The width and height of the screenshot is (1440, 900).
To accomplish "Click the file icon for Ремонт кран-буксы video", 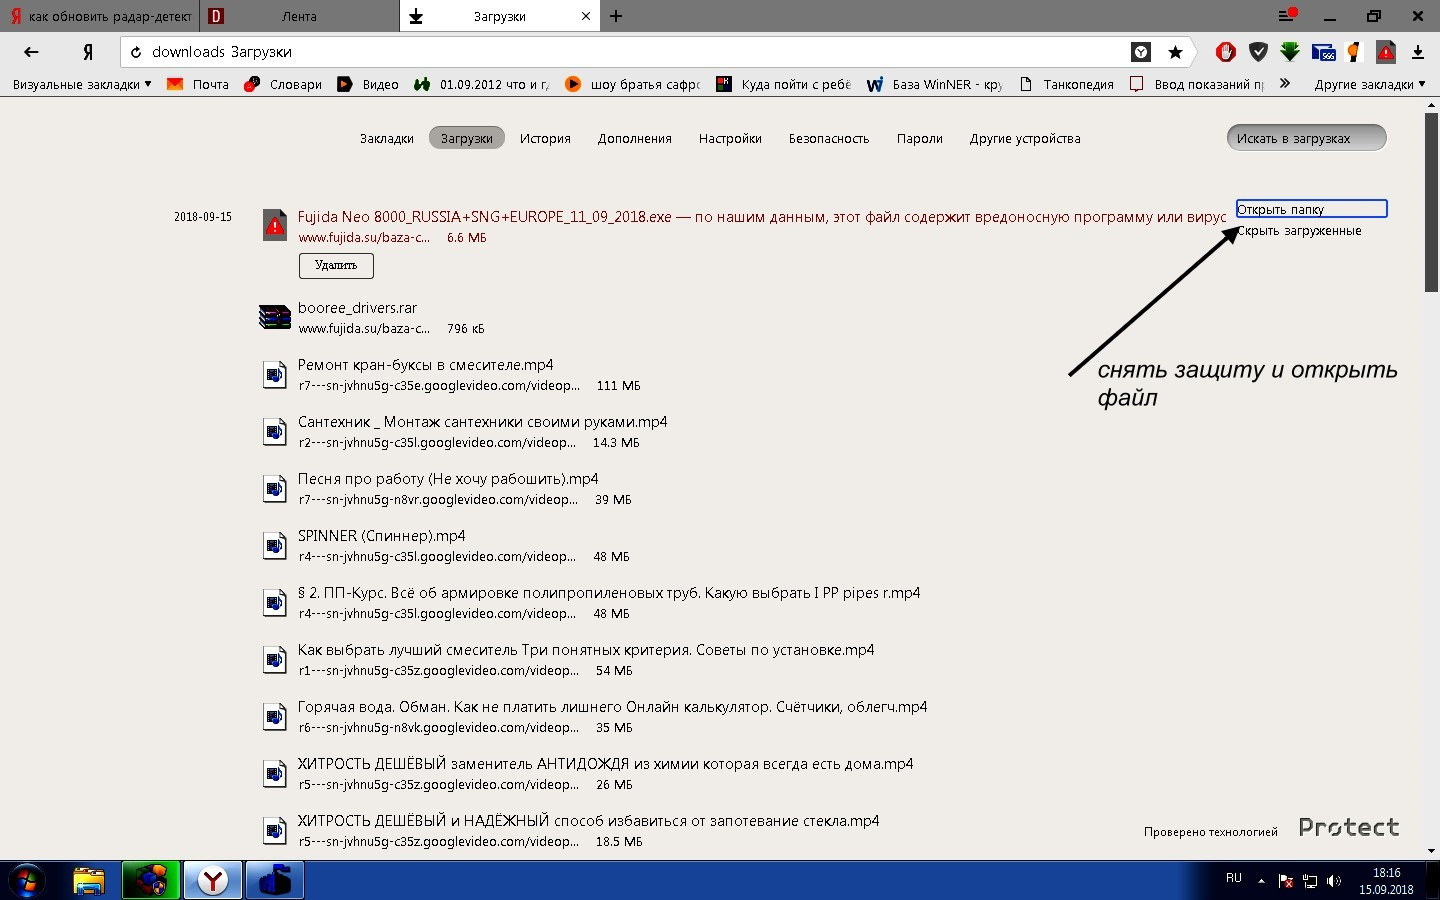I will coord(274,375).
